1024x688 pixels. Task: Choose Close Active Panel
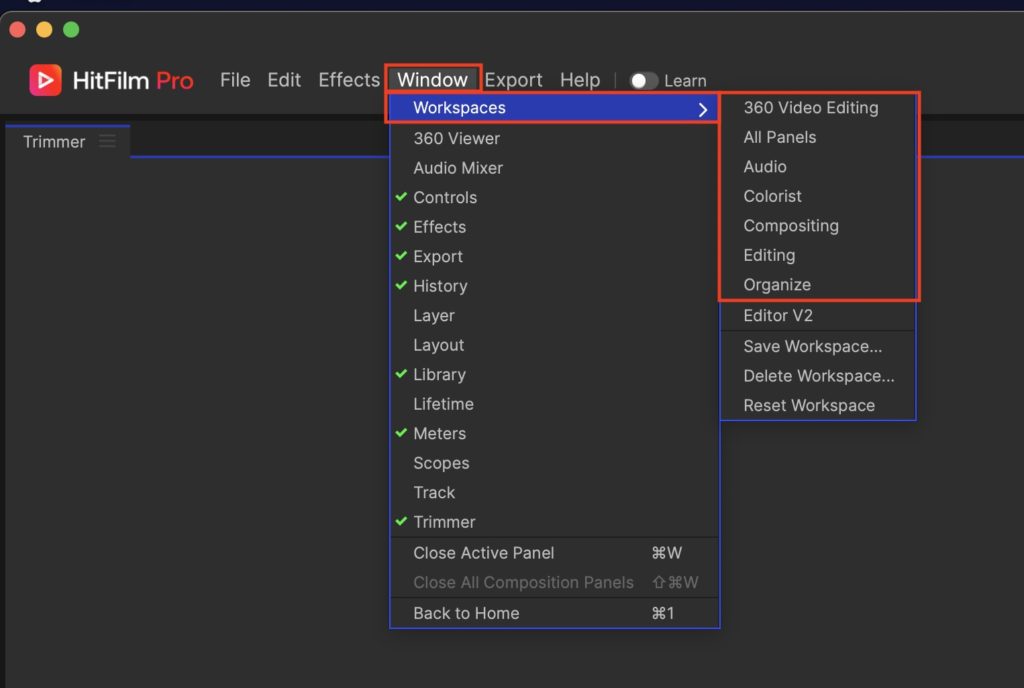[x=554, y=553]
